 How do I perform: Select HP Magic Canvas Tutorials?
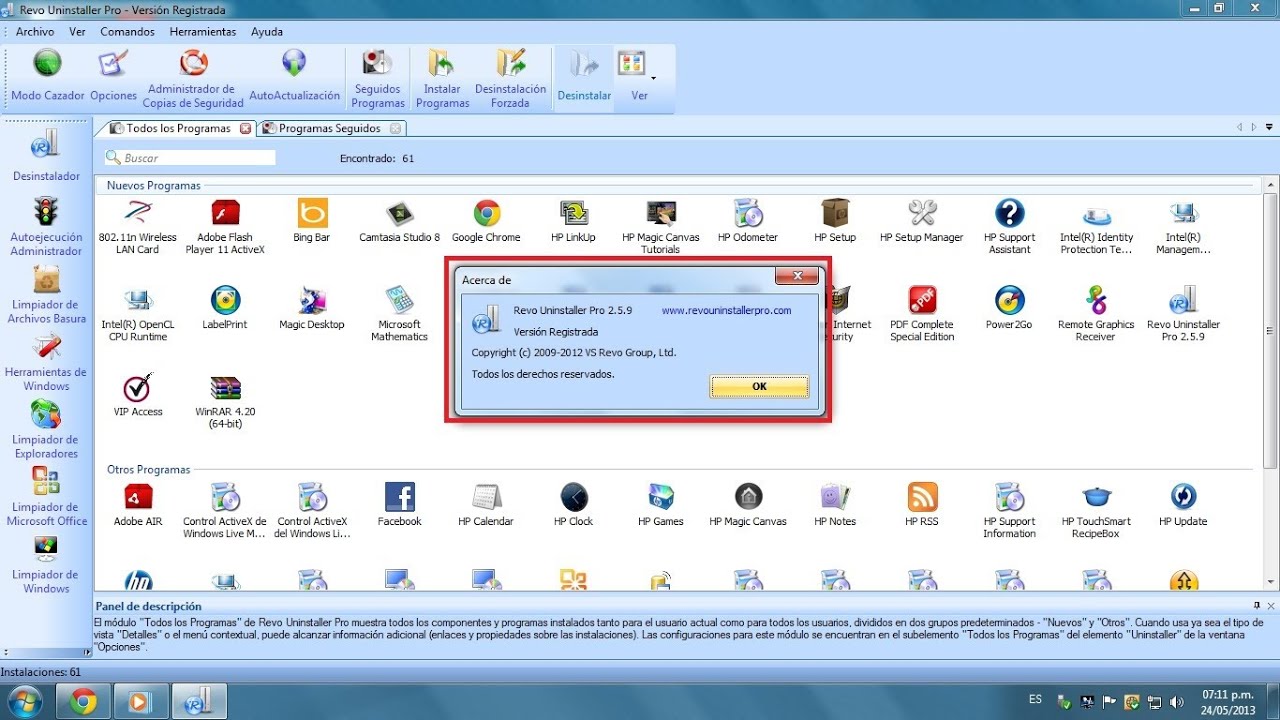point(661,226)
